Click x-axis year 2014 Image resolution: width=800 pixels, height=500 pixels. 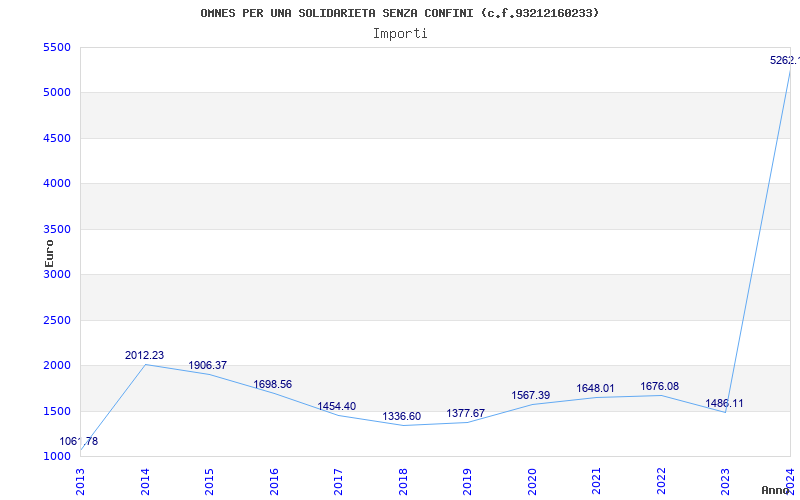click(145, 481)
